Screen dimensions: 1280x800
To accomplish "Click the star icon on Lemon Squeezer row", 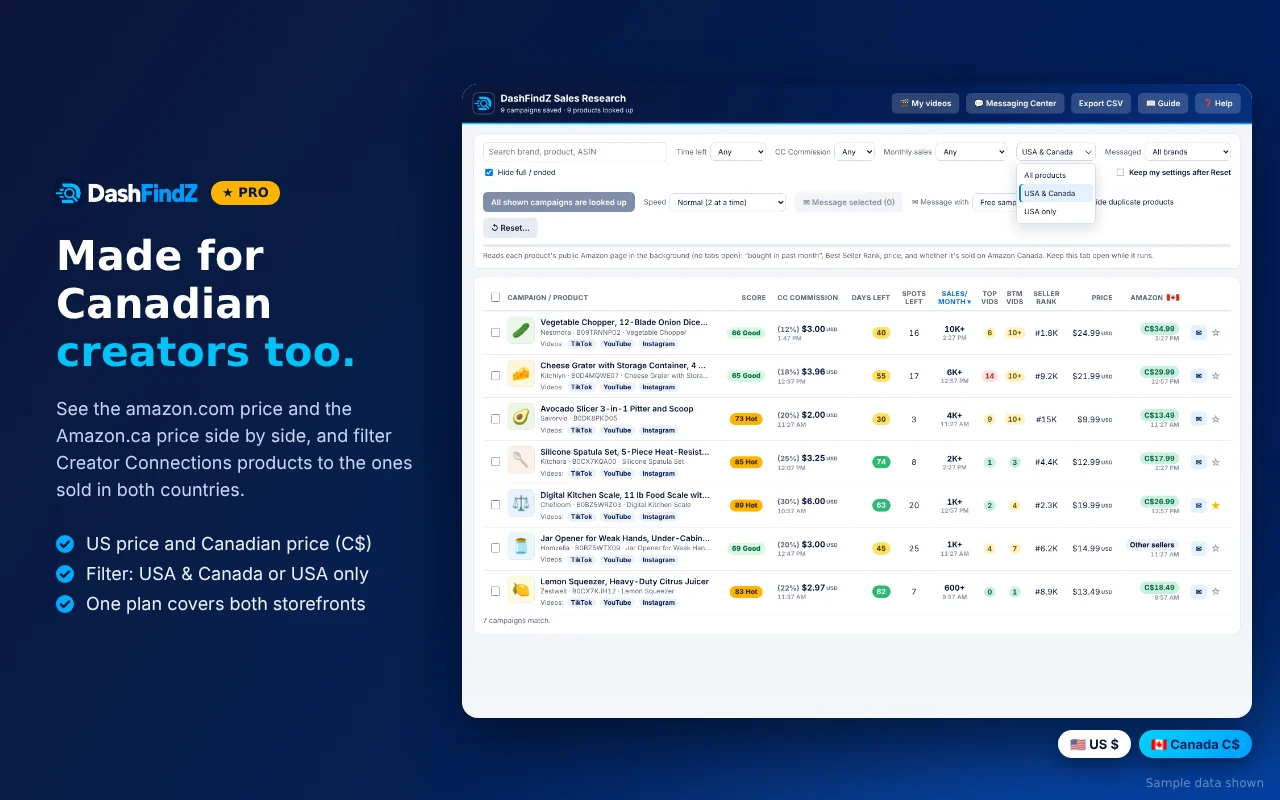I will [x=1216, y=591].
